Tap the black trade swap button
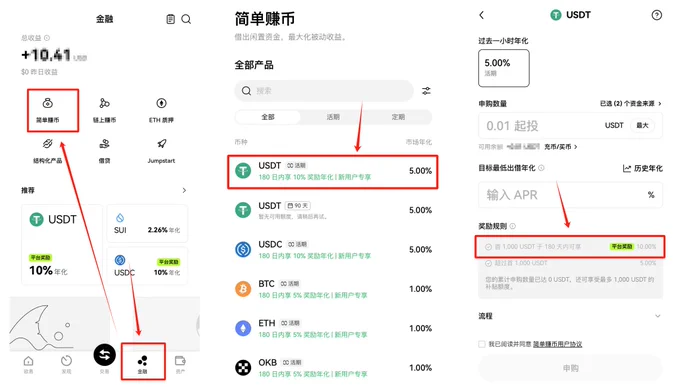 click(105, 354)
